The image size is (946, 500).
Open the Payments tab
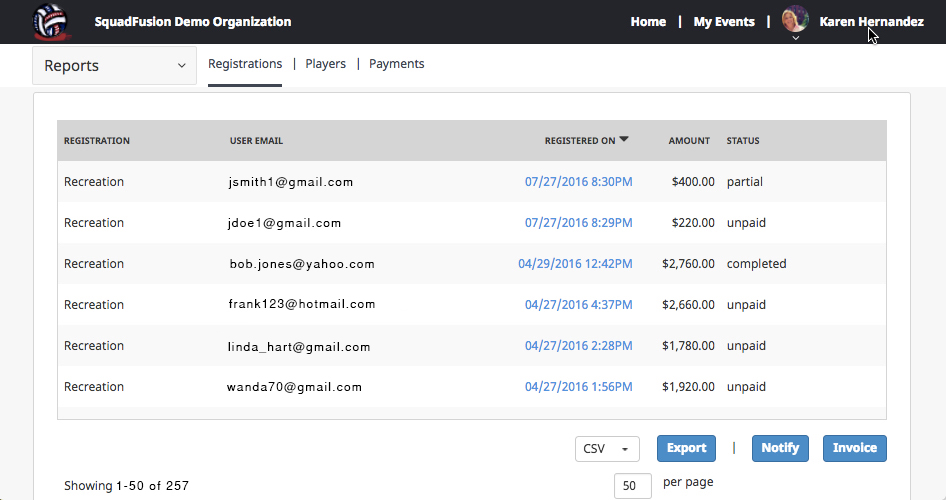[396, 64]
